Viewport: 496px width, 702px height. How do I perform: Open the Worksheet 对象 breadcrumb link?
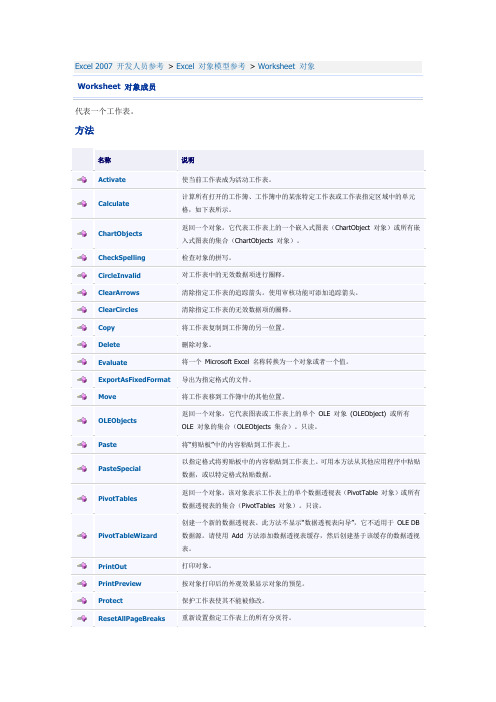coord(286,66)
